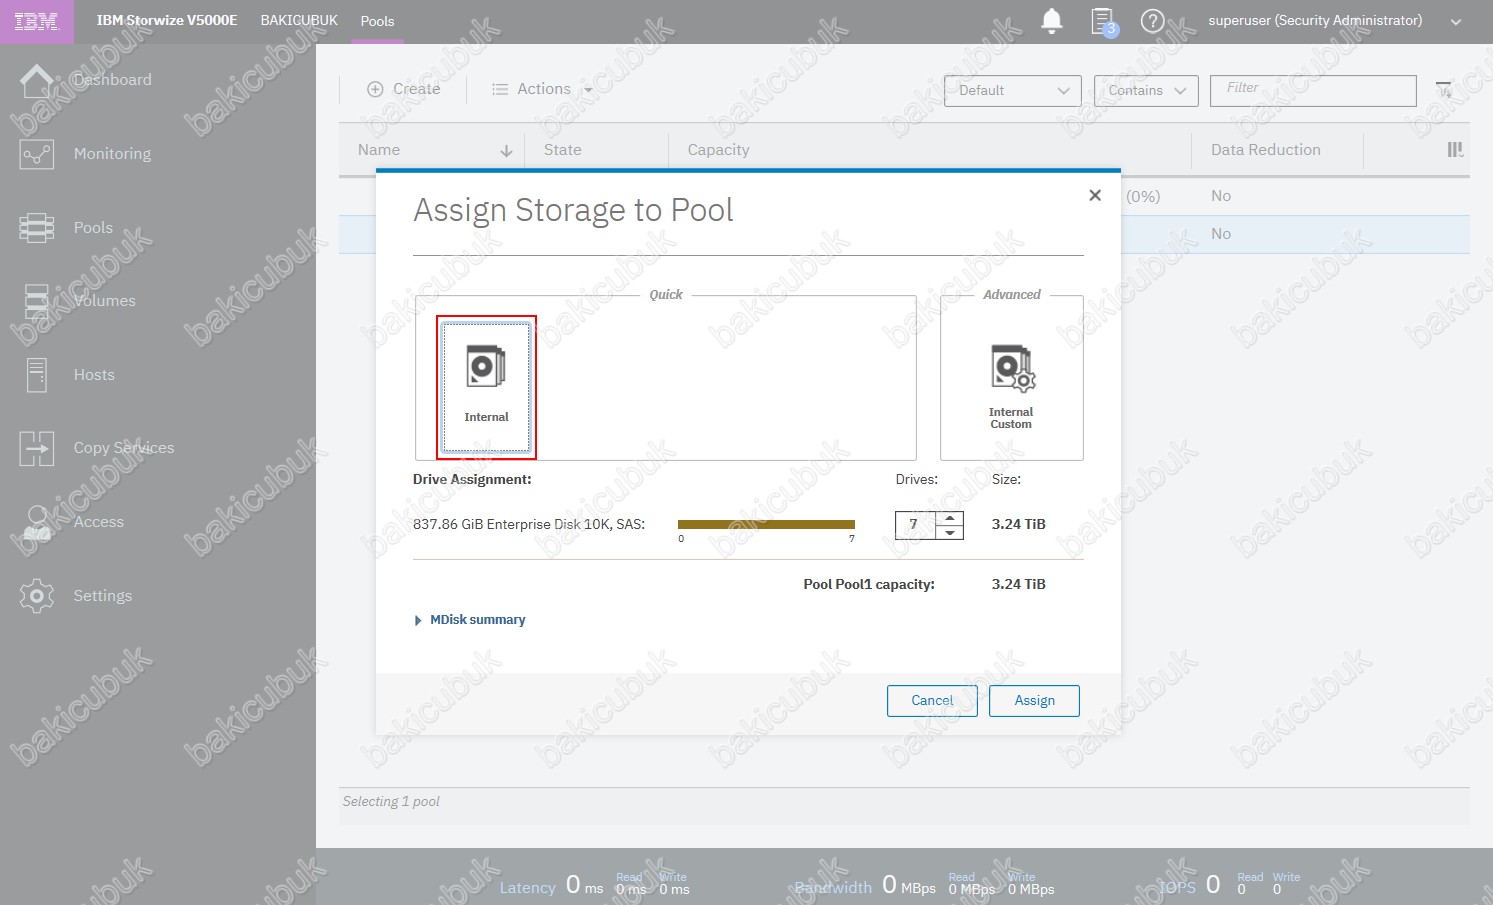Open the Actions dropdown menu
Screen dimensions: 1493x905
(x=542, y=89)
